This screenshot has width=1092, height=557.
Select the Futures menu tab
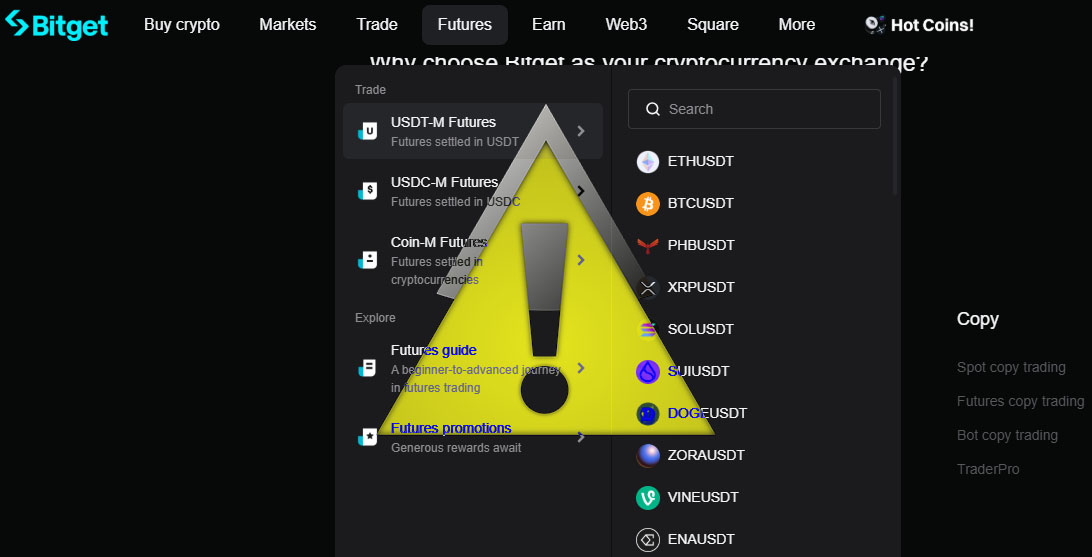click(x=465, y=25)
